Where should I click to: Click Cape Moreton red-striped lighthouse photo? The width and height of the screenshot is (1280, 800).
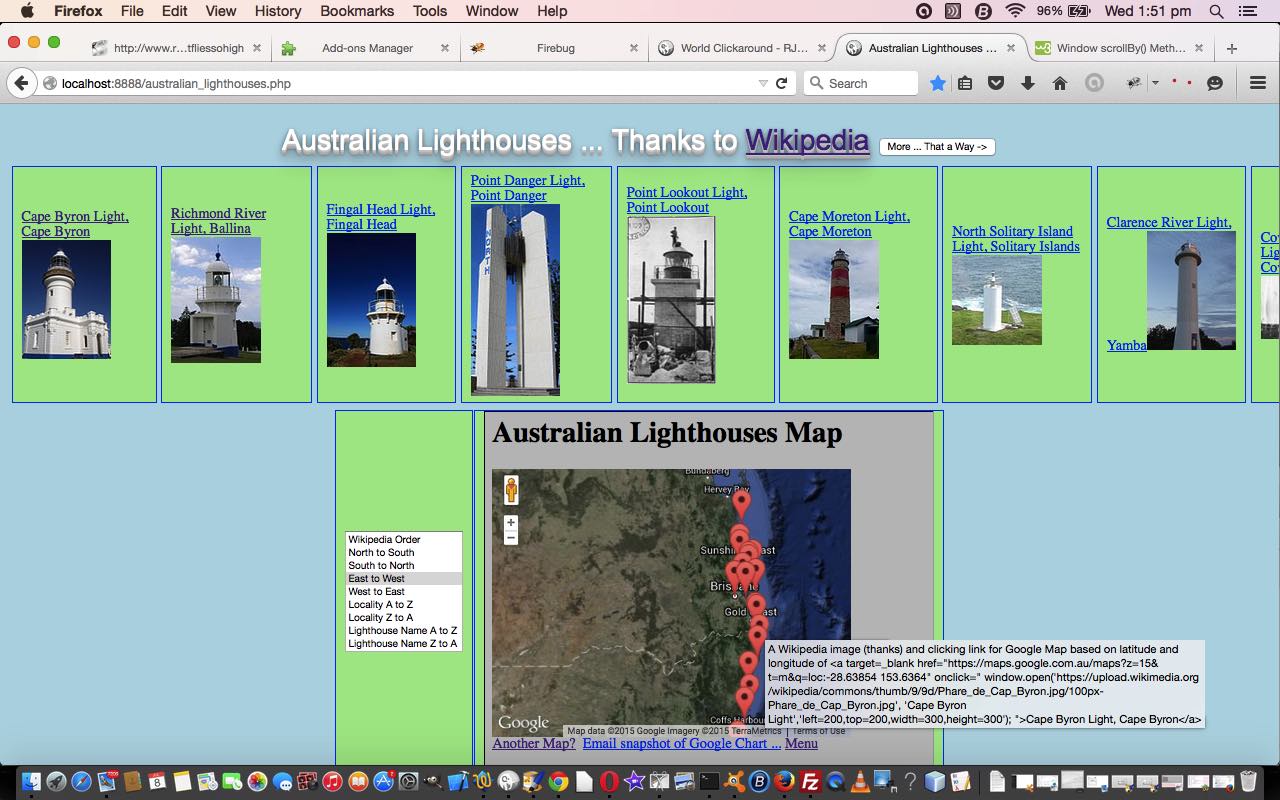834,299
